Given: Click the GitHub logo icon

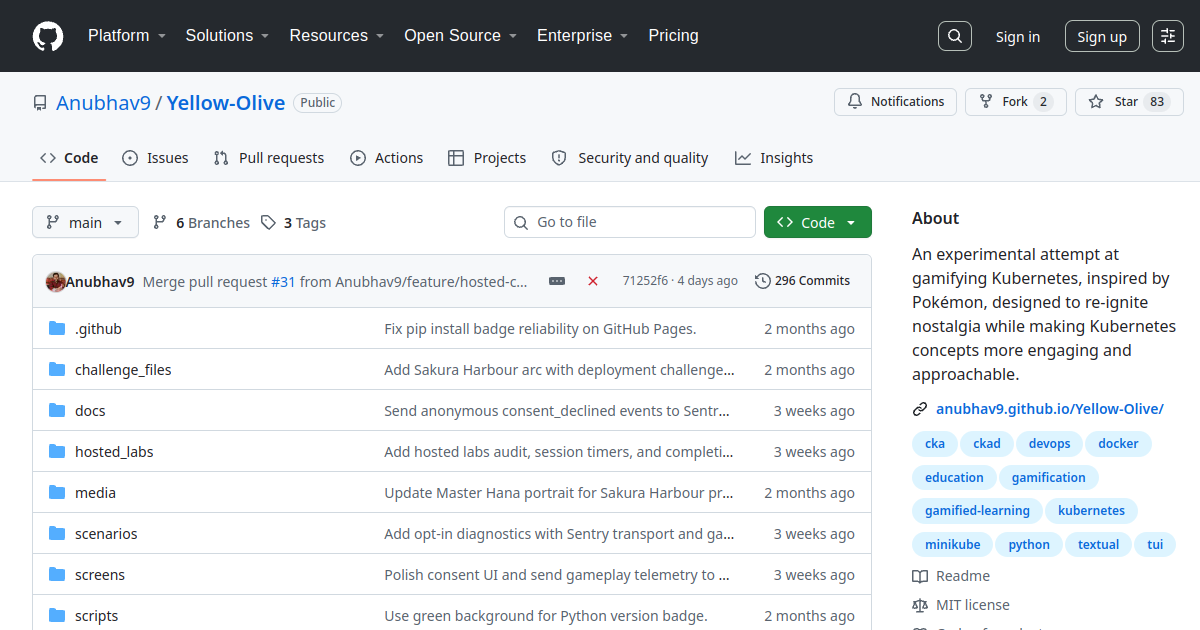Looking at the screenshot, I should 48,36.
